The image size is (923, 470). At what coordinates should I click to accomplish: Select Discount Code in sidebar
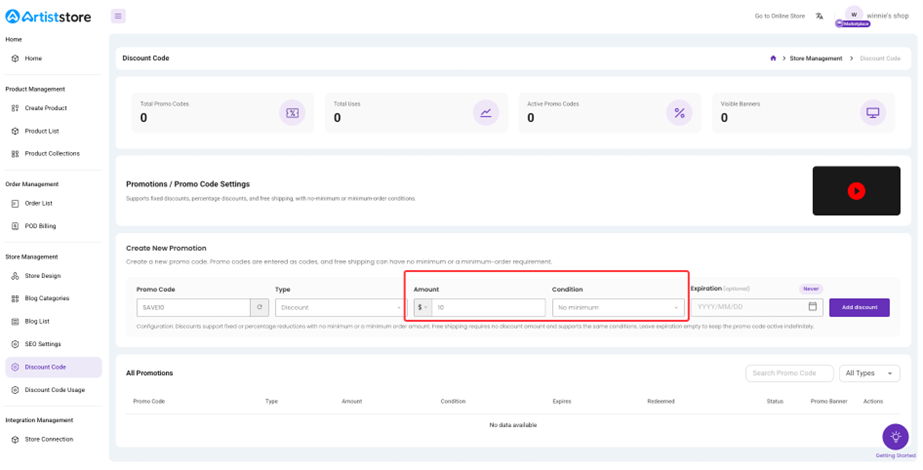53,367
